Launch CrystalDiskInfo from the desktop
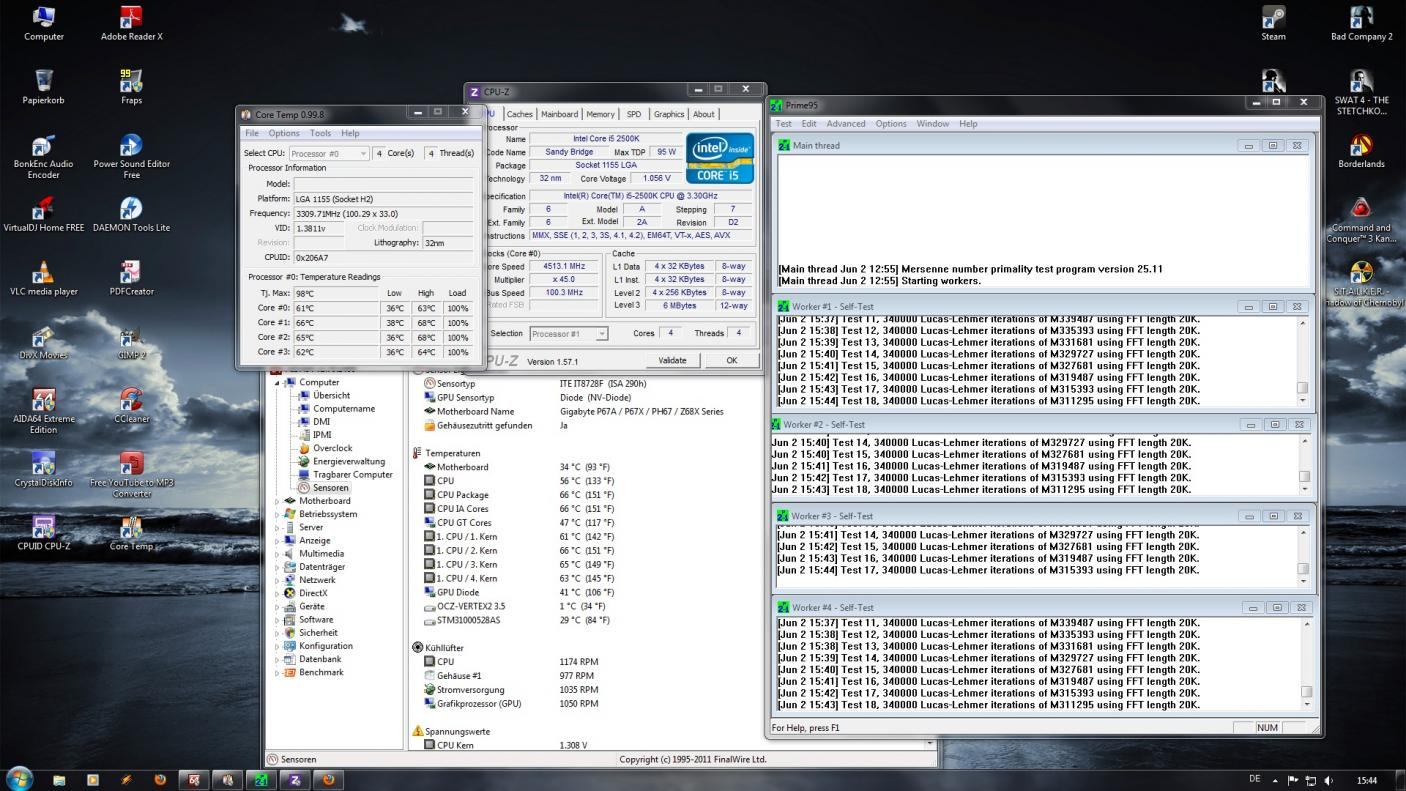 click(43, 470)
